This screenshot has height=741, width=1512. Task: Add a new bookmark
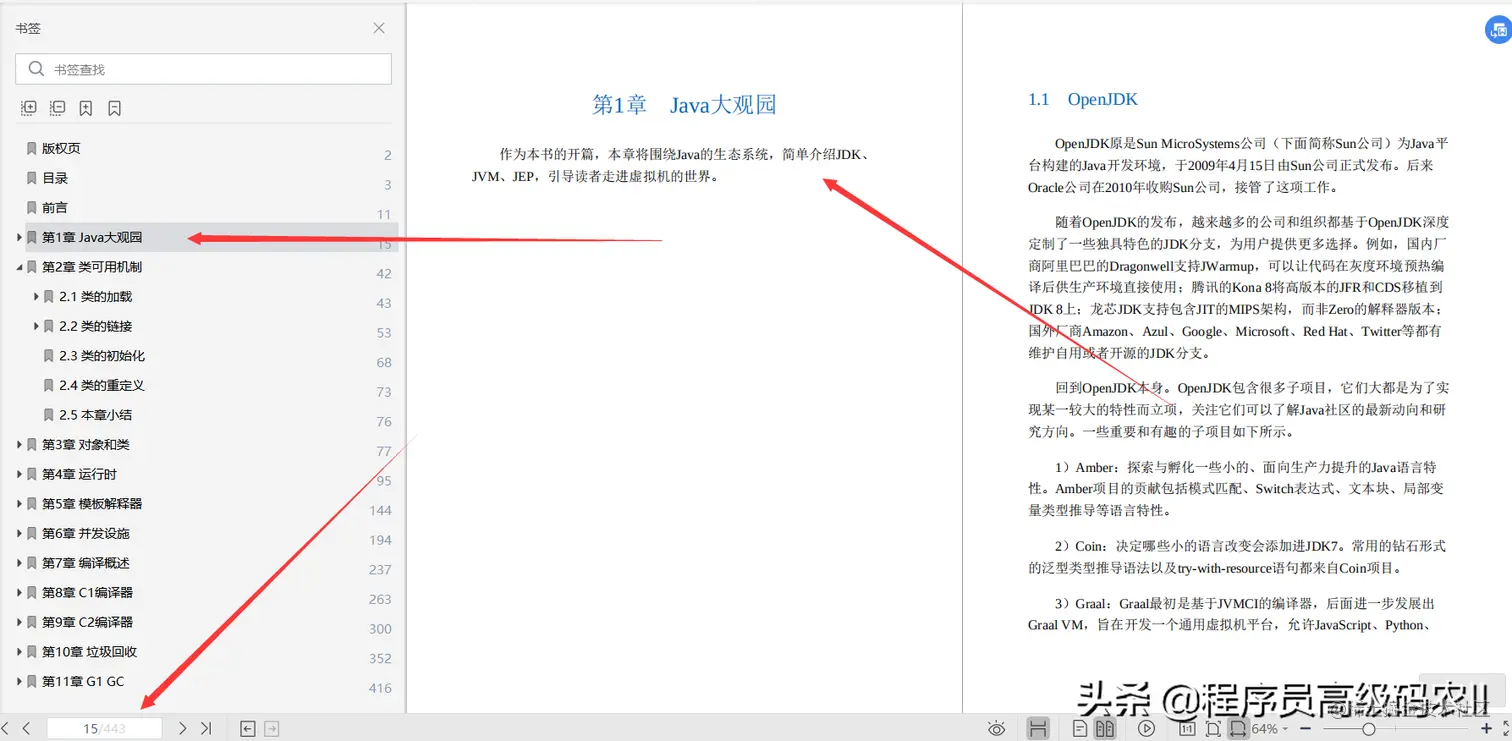coord(86,107)
